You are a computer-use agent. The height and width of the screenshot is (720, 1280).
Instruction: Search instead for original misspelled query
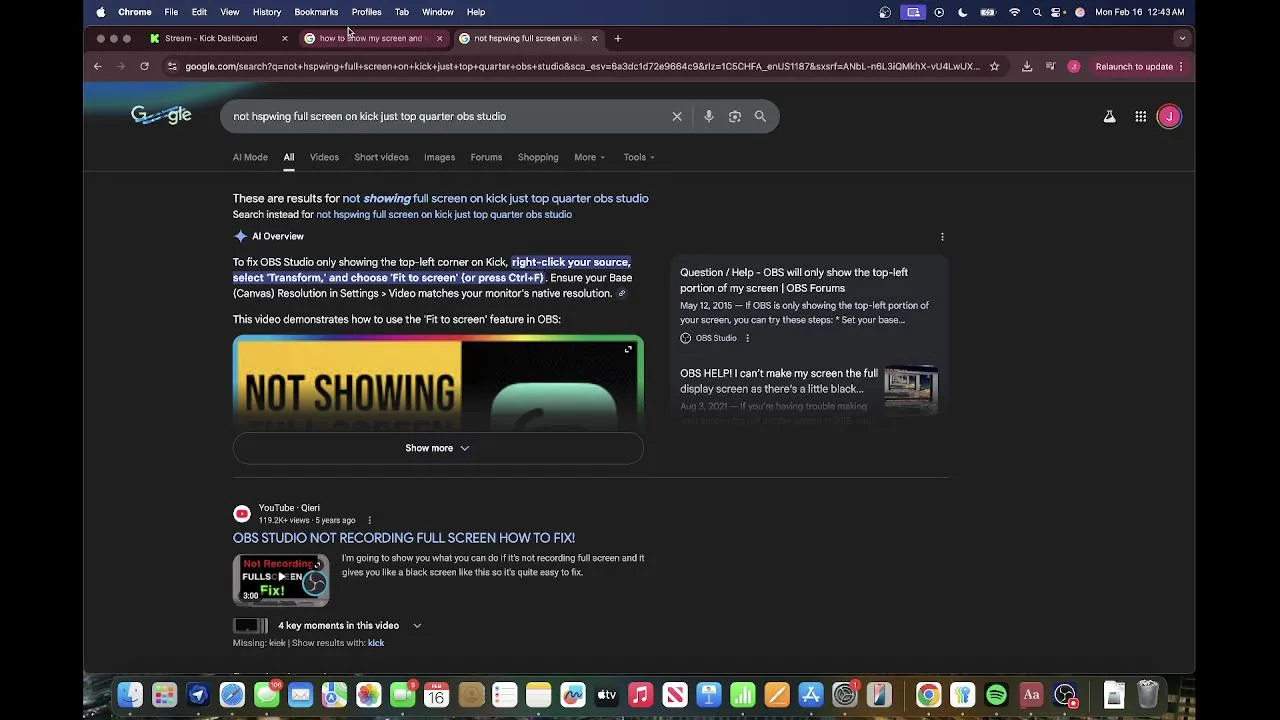pos(444,214)
